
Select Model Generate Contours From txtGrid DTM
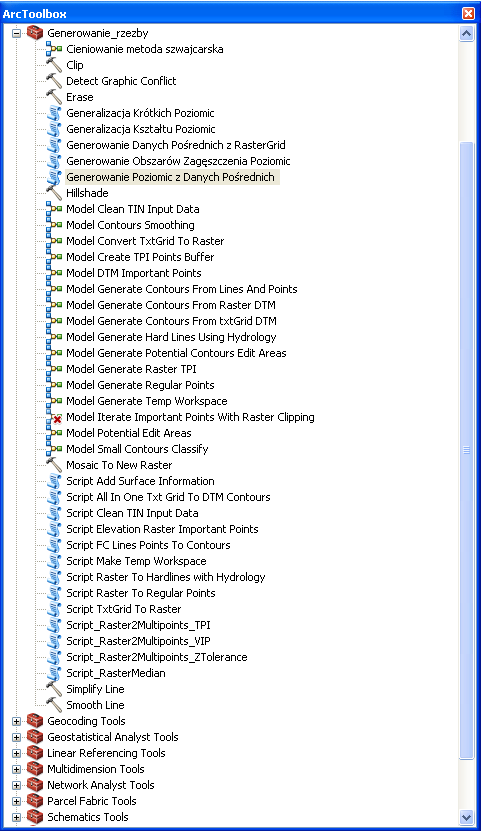coord(171,321)
